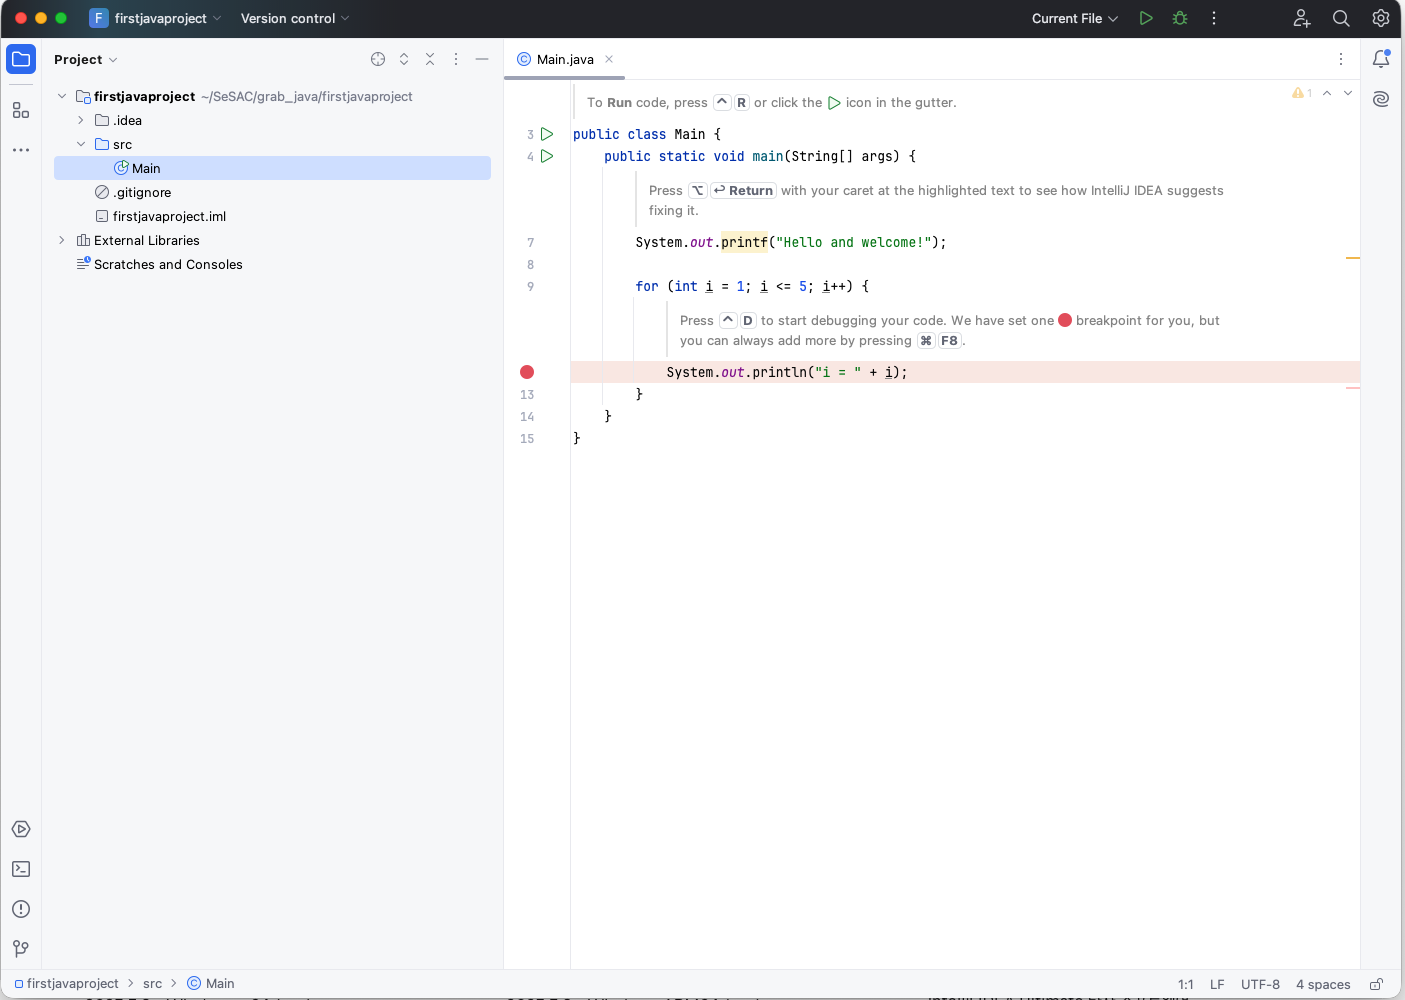Open the Current File run configuration dropdown
The width and height of the screenshot is (1405, 1000).
[x=1075, y=18]
